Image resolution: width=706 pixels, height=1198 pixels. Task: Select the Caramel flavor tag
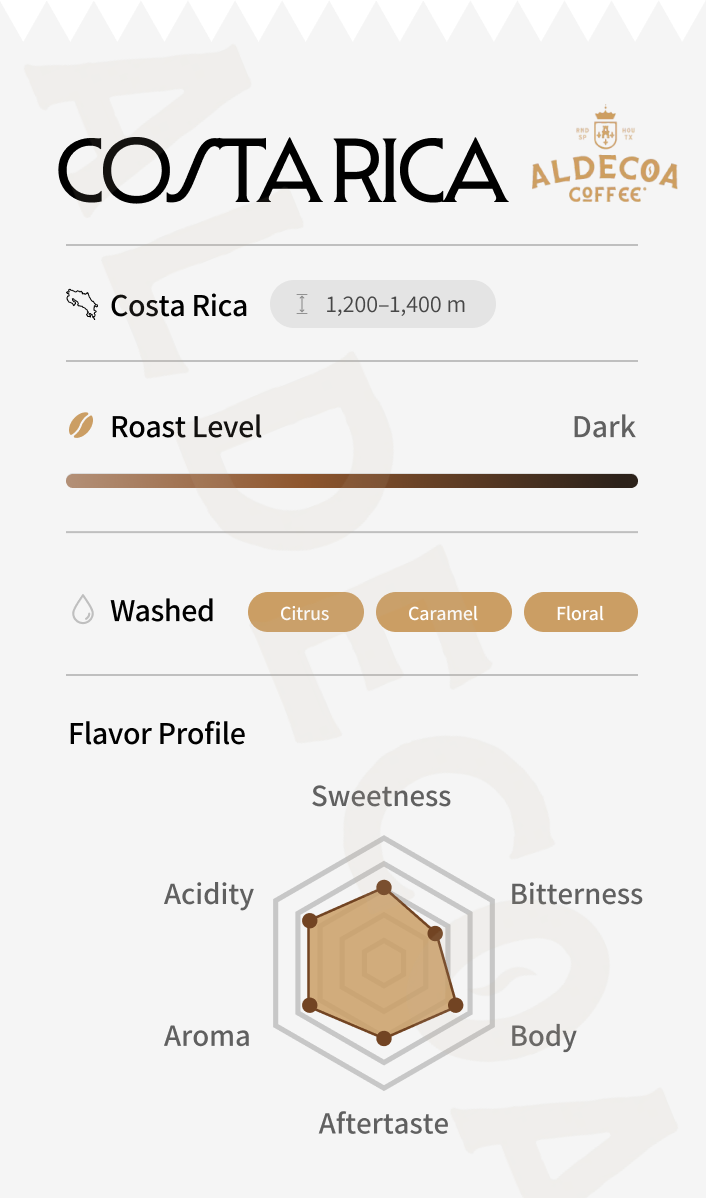click(x=443, y=613)
